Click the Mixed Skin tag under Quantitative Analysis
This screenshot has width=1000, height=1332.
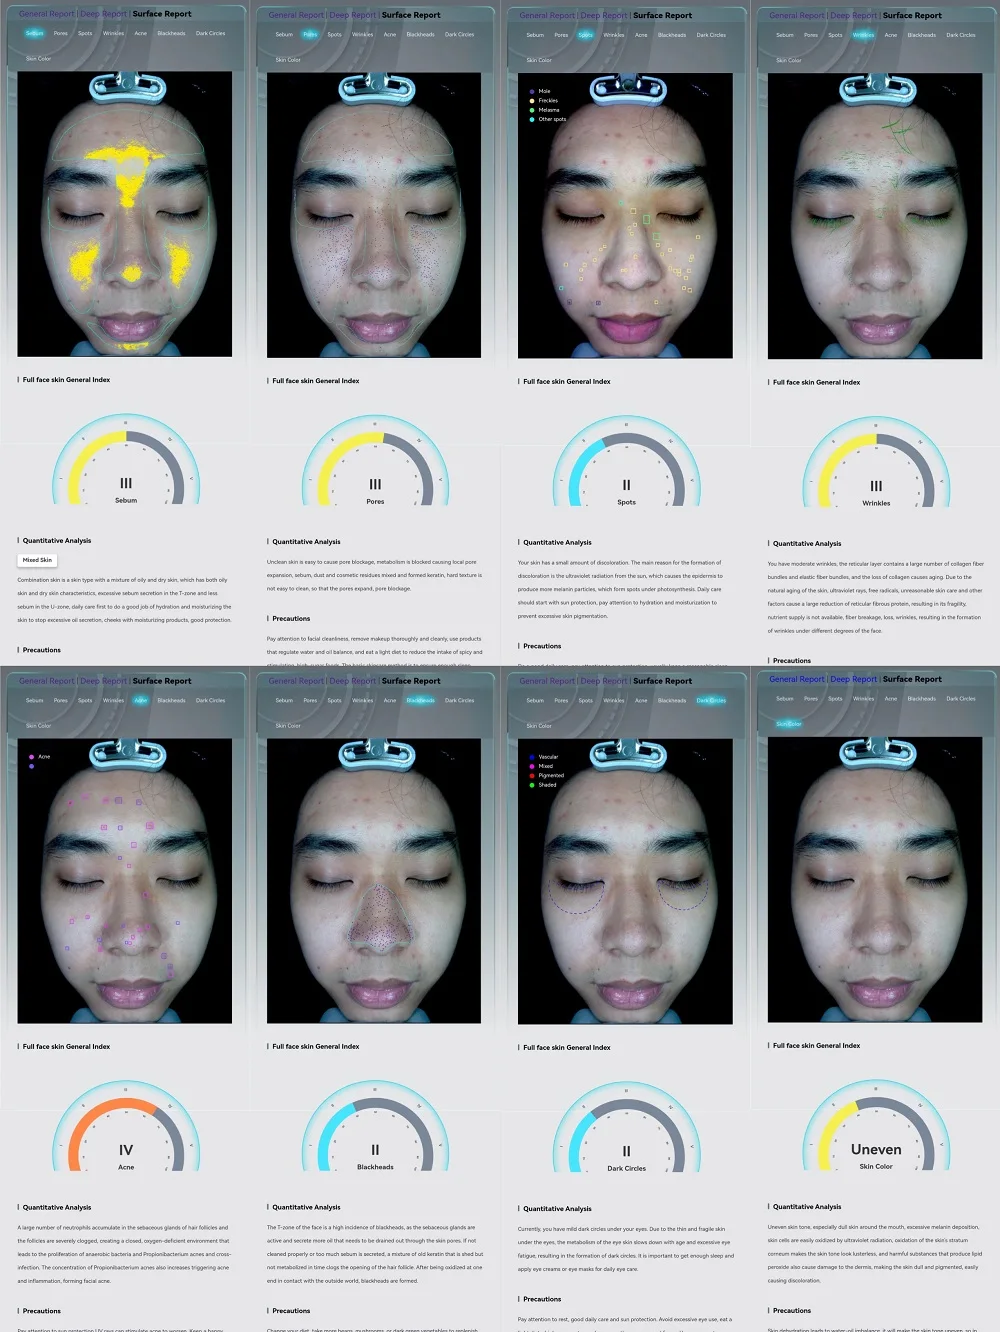(x=38, y=560)
